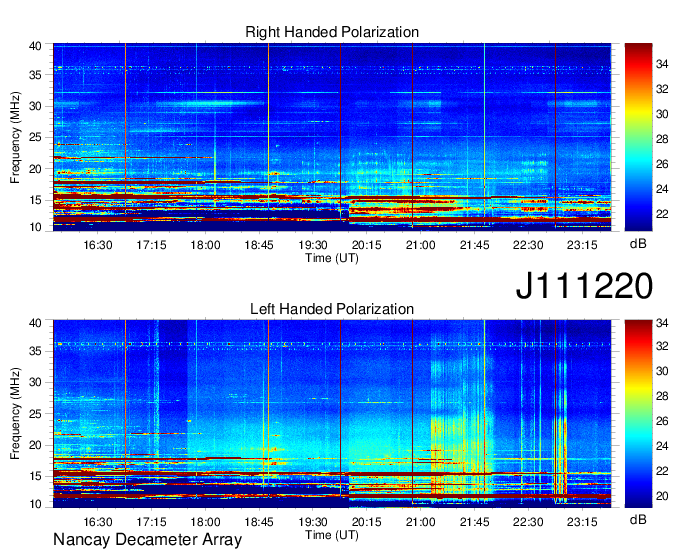Click value 34 on Left Handed colorbar

[x=662, y=322]
